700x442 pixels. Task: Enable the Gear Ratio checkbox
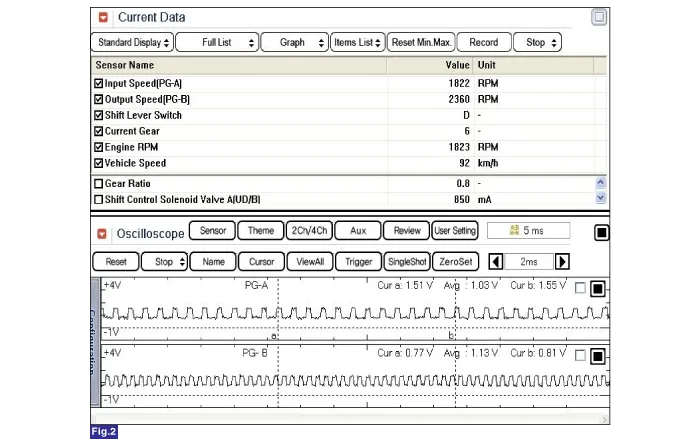click(98, 184)
